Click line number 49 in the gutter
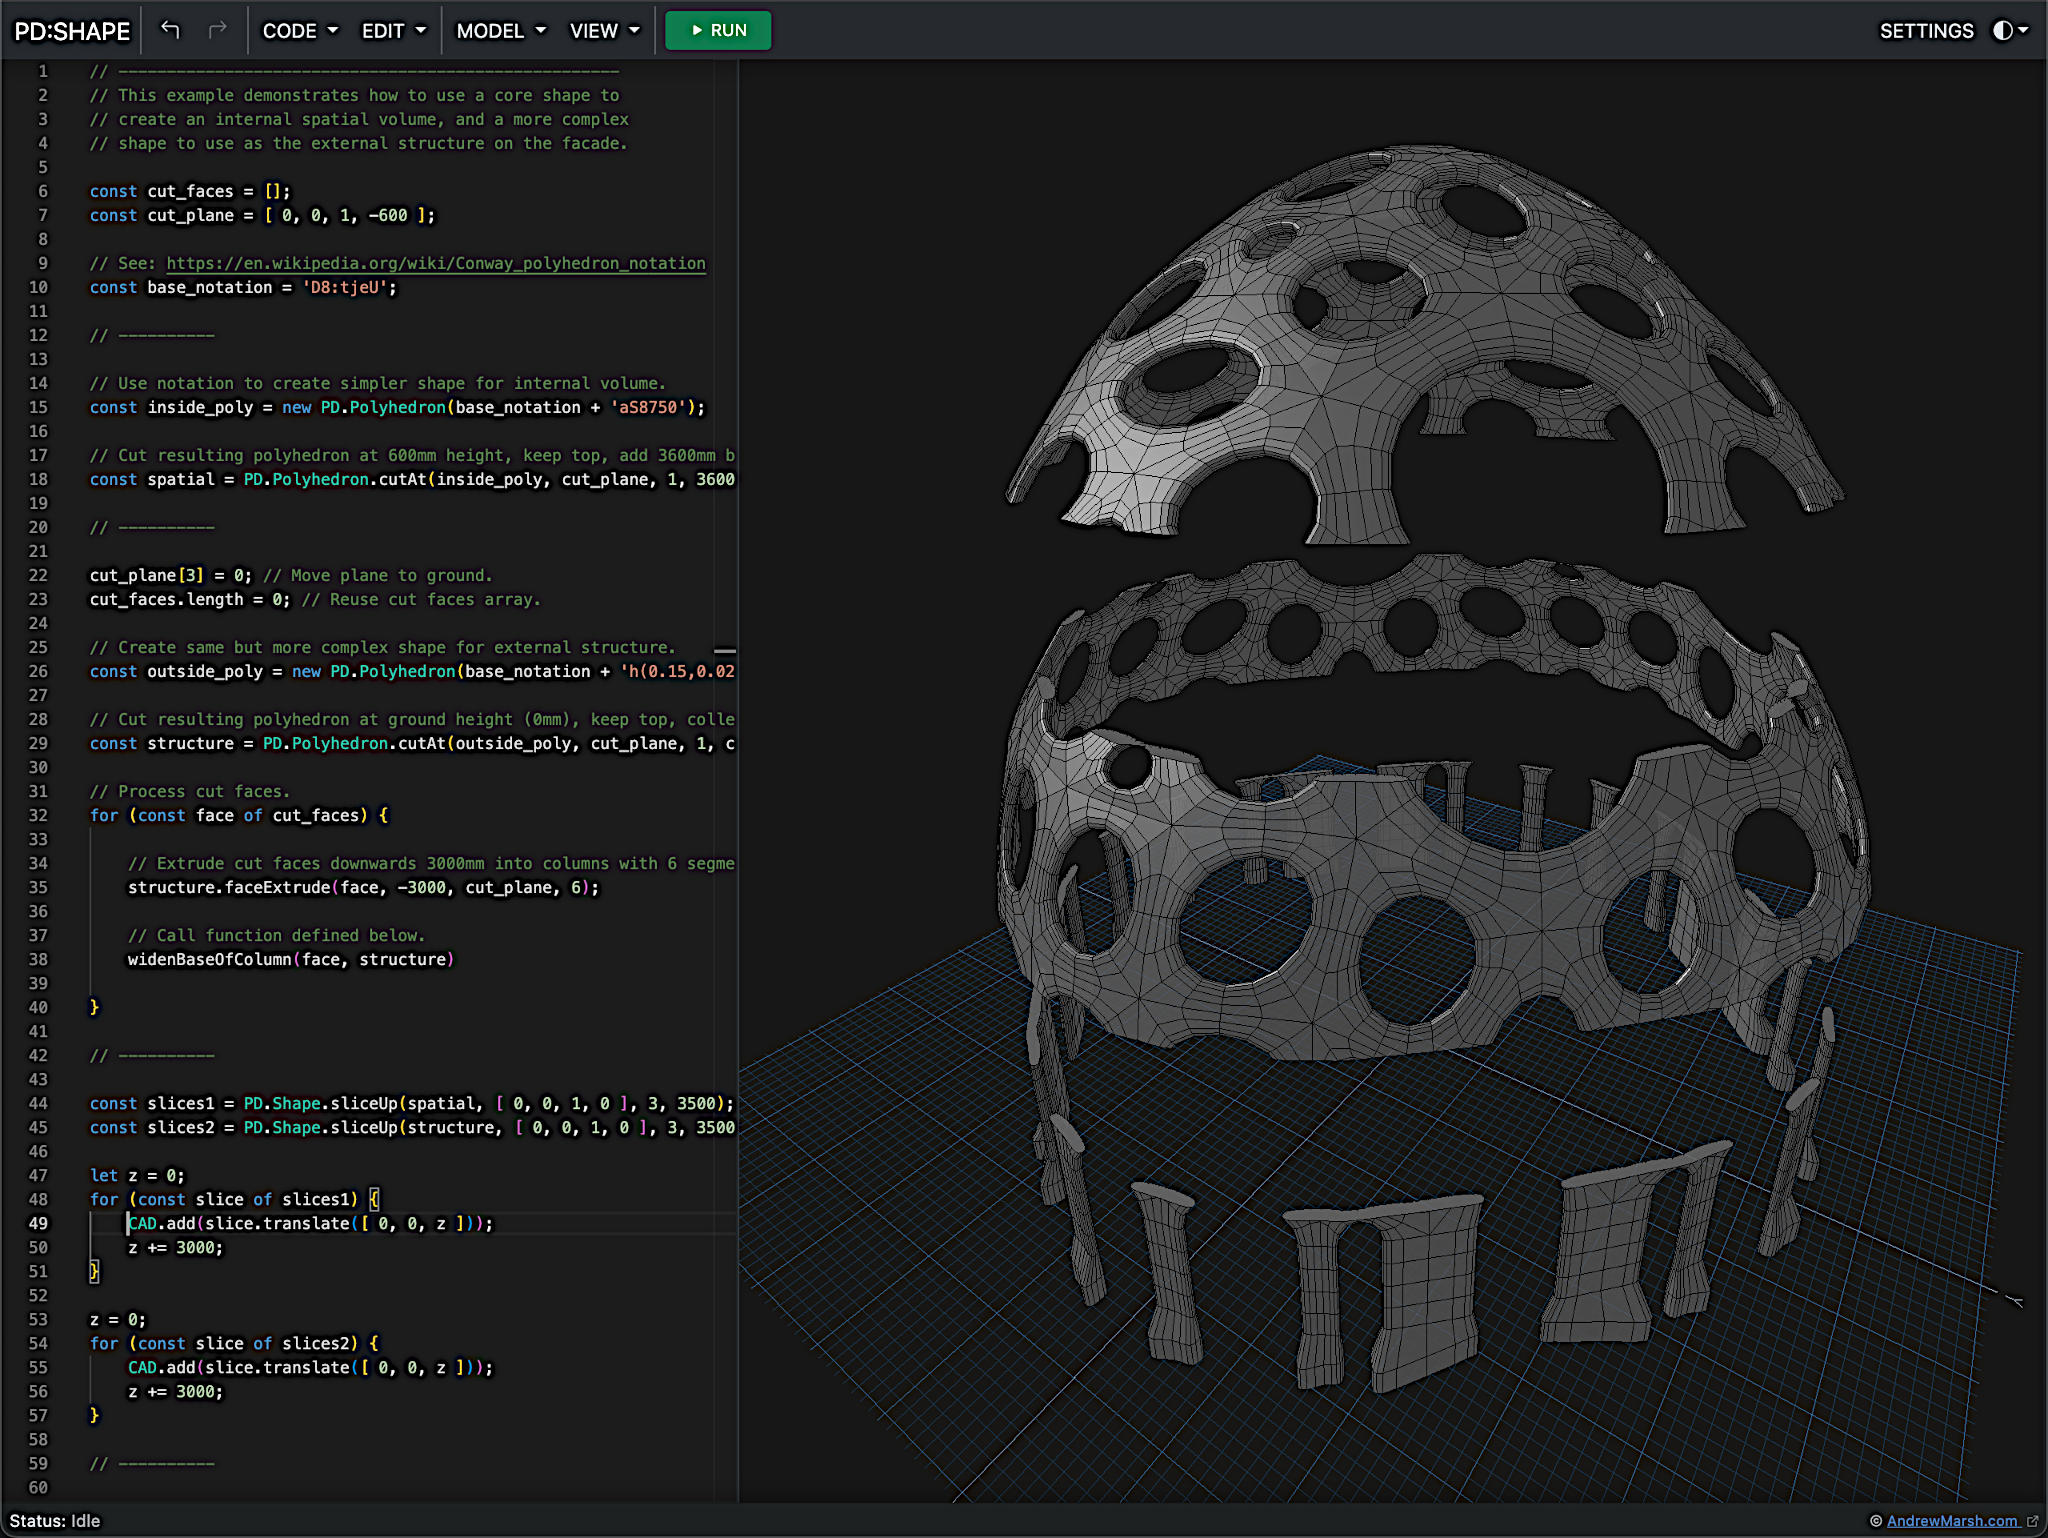Image resolution: width=2048 pixels, height=1538 pixels. point(38,1223)
